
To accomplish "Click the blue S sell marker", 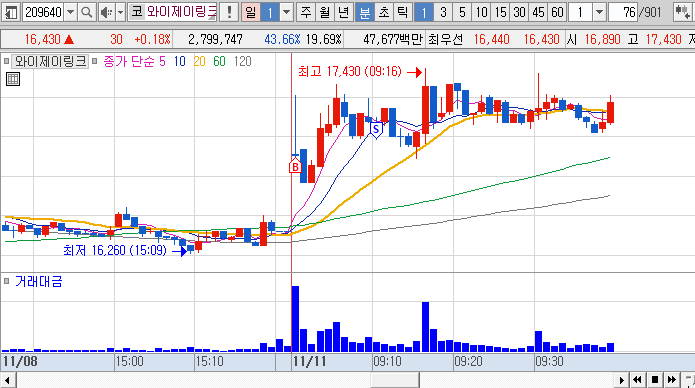I will click(376, 130).
